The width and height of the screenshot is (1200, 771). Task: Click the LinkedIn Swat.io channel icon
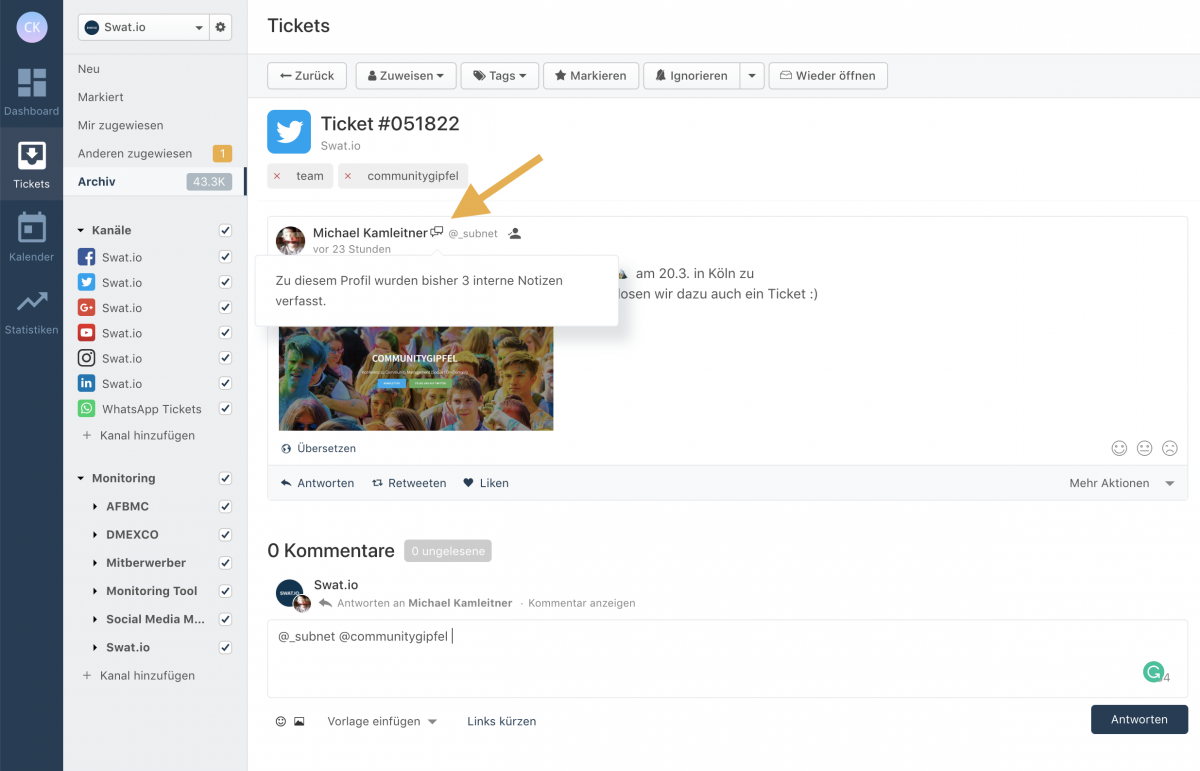click(x=87, y=384)
